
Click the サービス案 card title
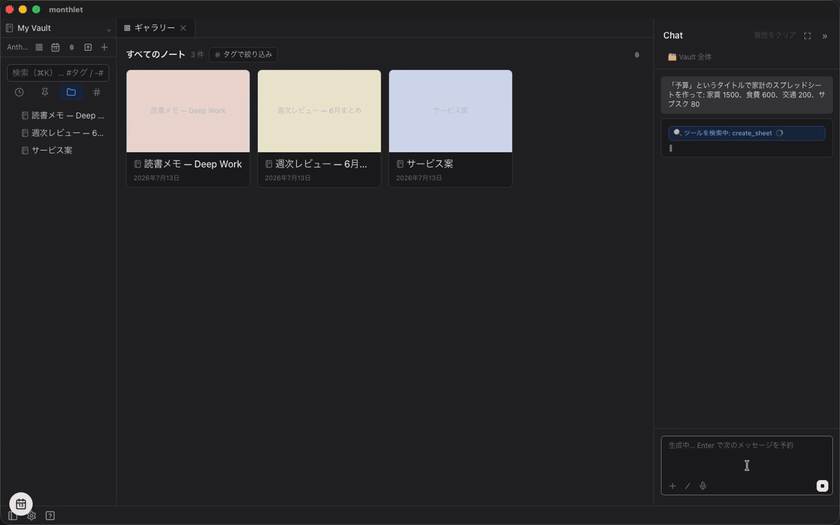tap(430, 164)
